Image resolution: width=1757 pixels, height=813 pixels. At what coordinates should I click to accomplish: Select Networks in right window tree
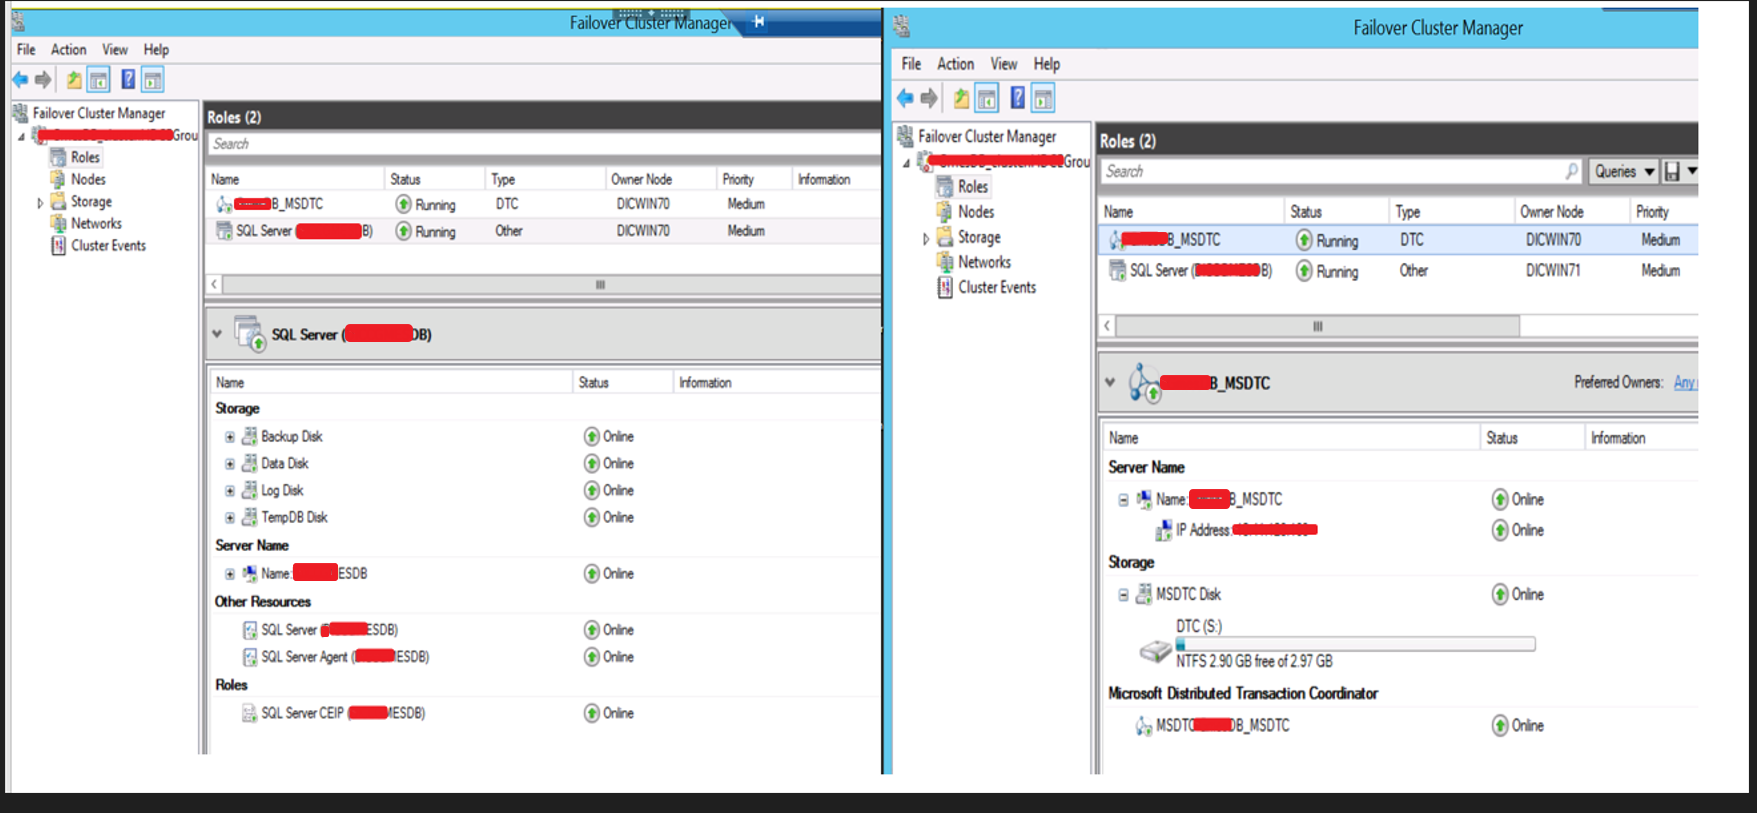pyautogui.click(x=984, y=262)
